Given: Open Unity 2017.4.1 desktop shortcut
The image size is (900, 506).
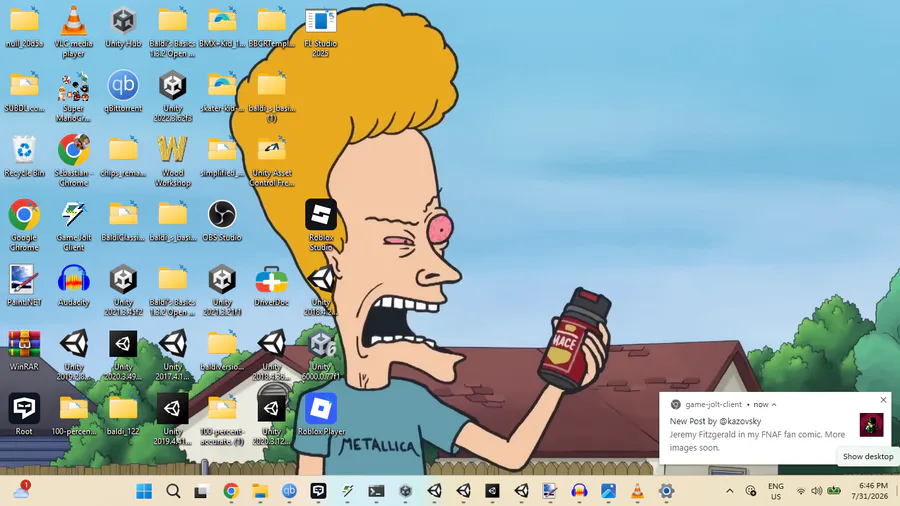Looking at the screenshot, I should (x=172, y=354).
